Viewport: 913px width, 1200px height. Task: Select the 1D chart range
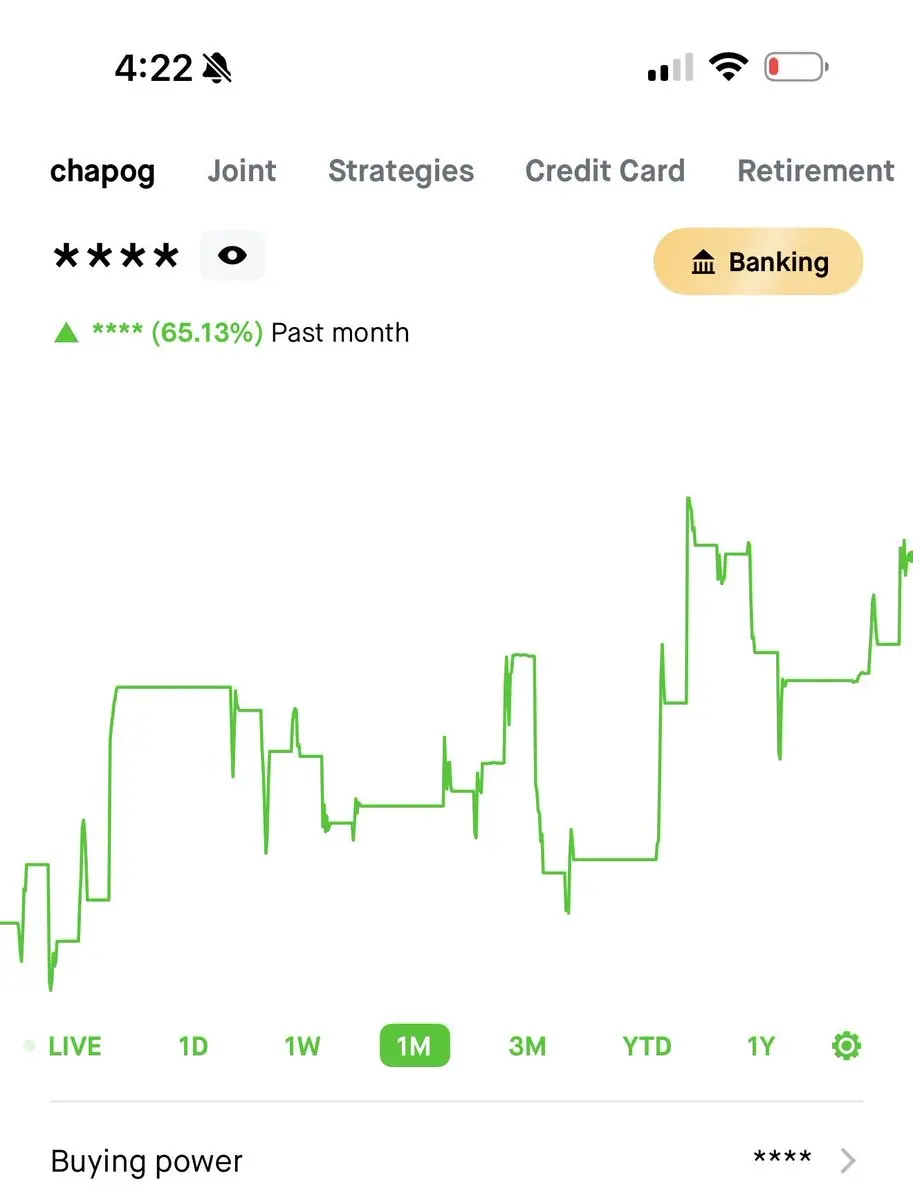coord(193,1047)
